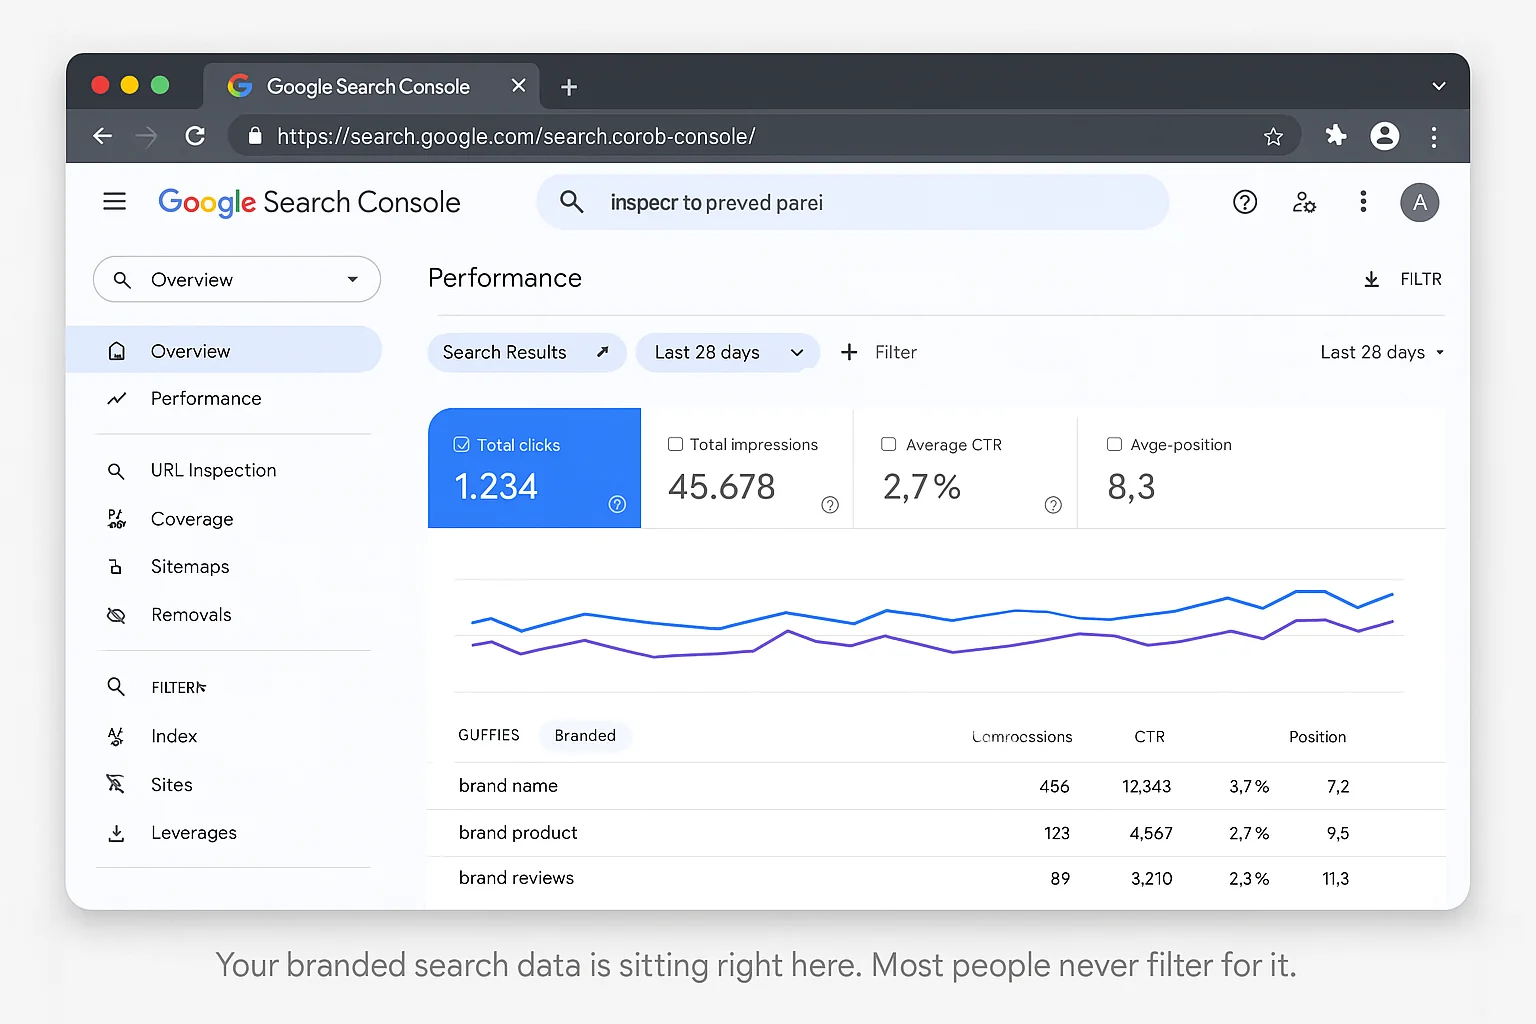1536x1024 pixels.
Task: Click inside the search queries input field
Action: tap(852, 202)
